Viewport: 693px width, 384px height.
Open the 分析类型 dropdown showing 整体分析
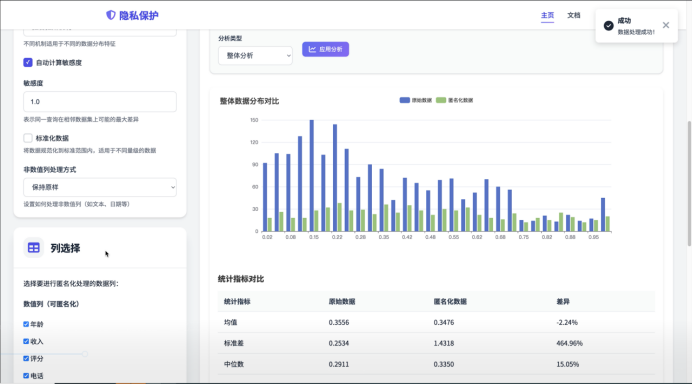[255, 56]
